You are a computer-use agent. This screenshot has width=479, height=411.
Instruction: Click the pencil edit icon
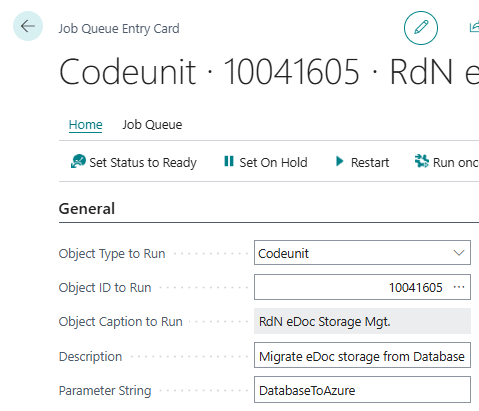[421, 28]
